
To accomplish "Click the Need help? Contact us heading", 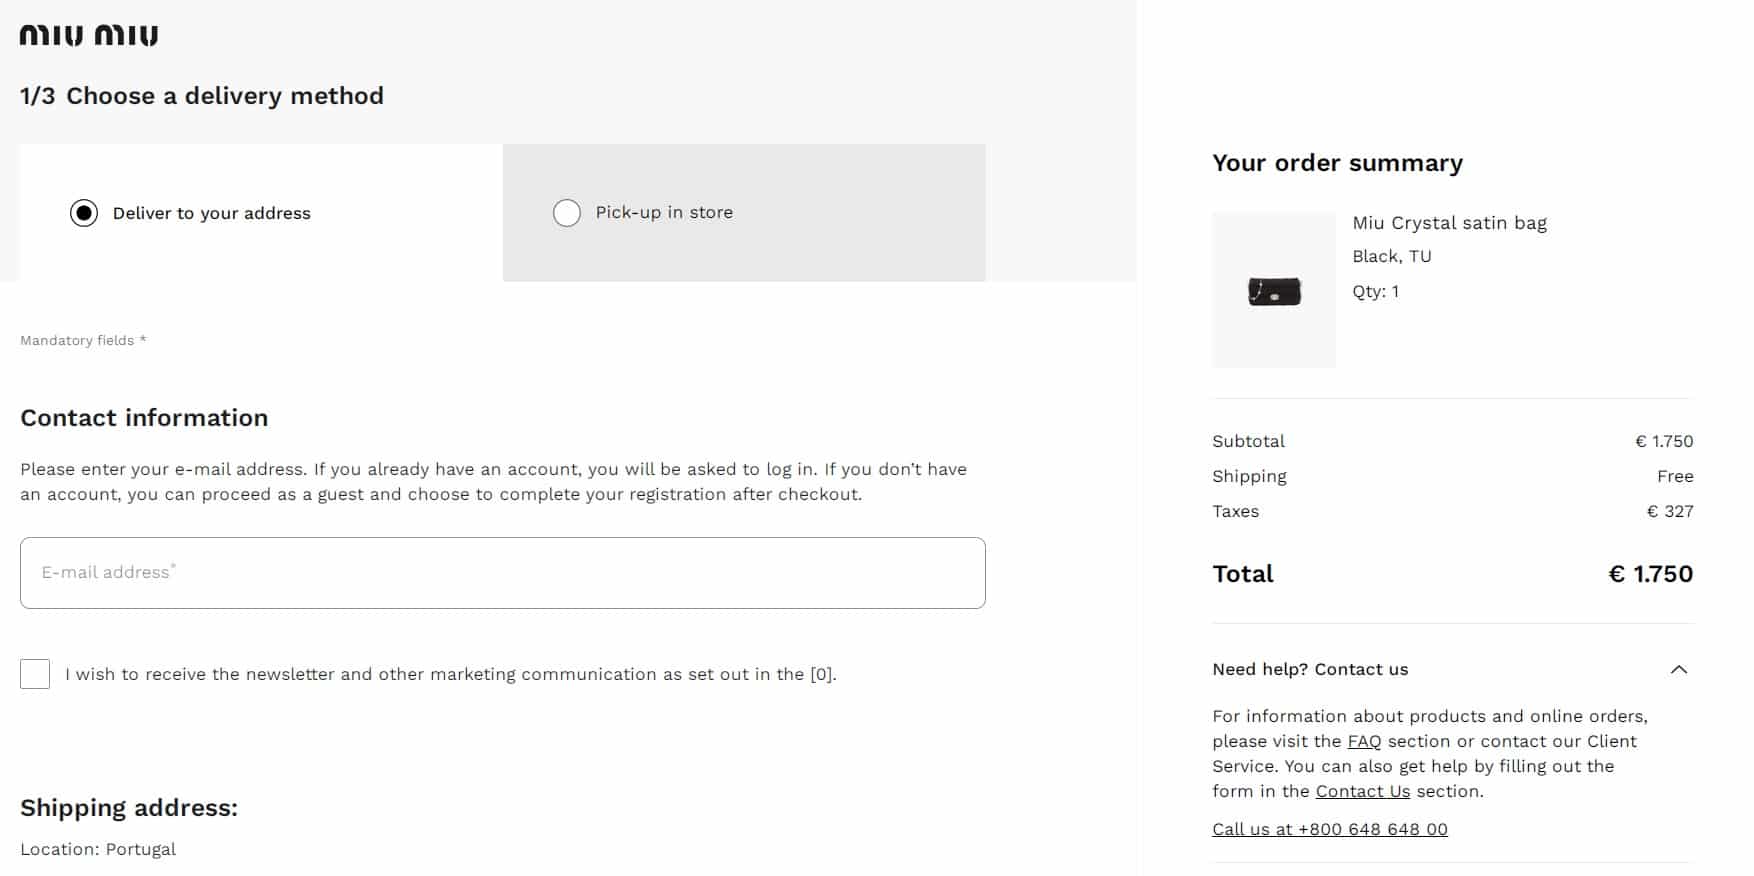I will click(x=1310, y=669).
